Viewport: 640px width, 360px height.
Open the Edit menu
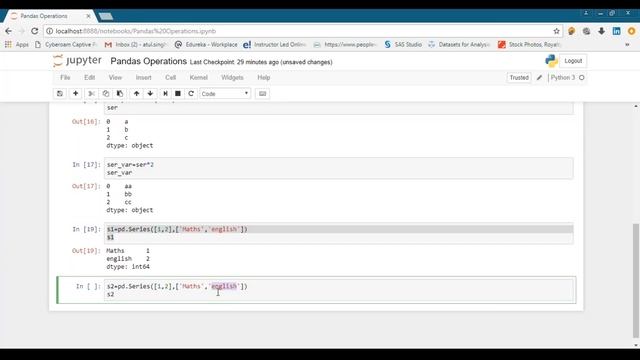click(89, 78)
